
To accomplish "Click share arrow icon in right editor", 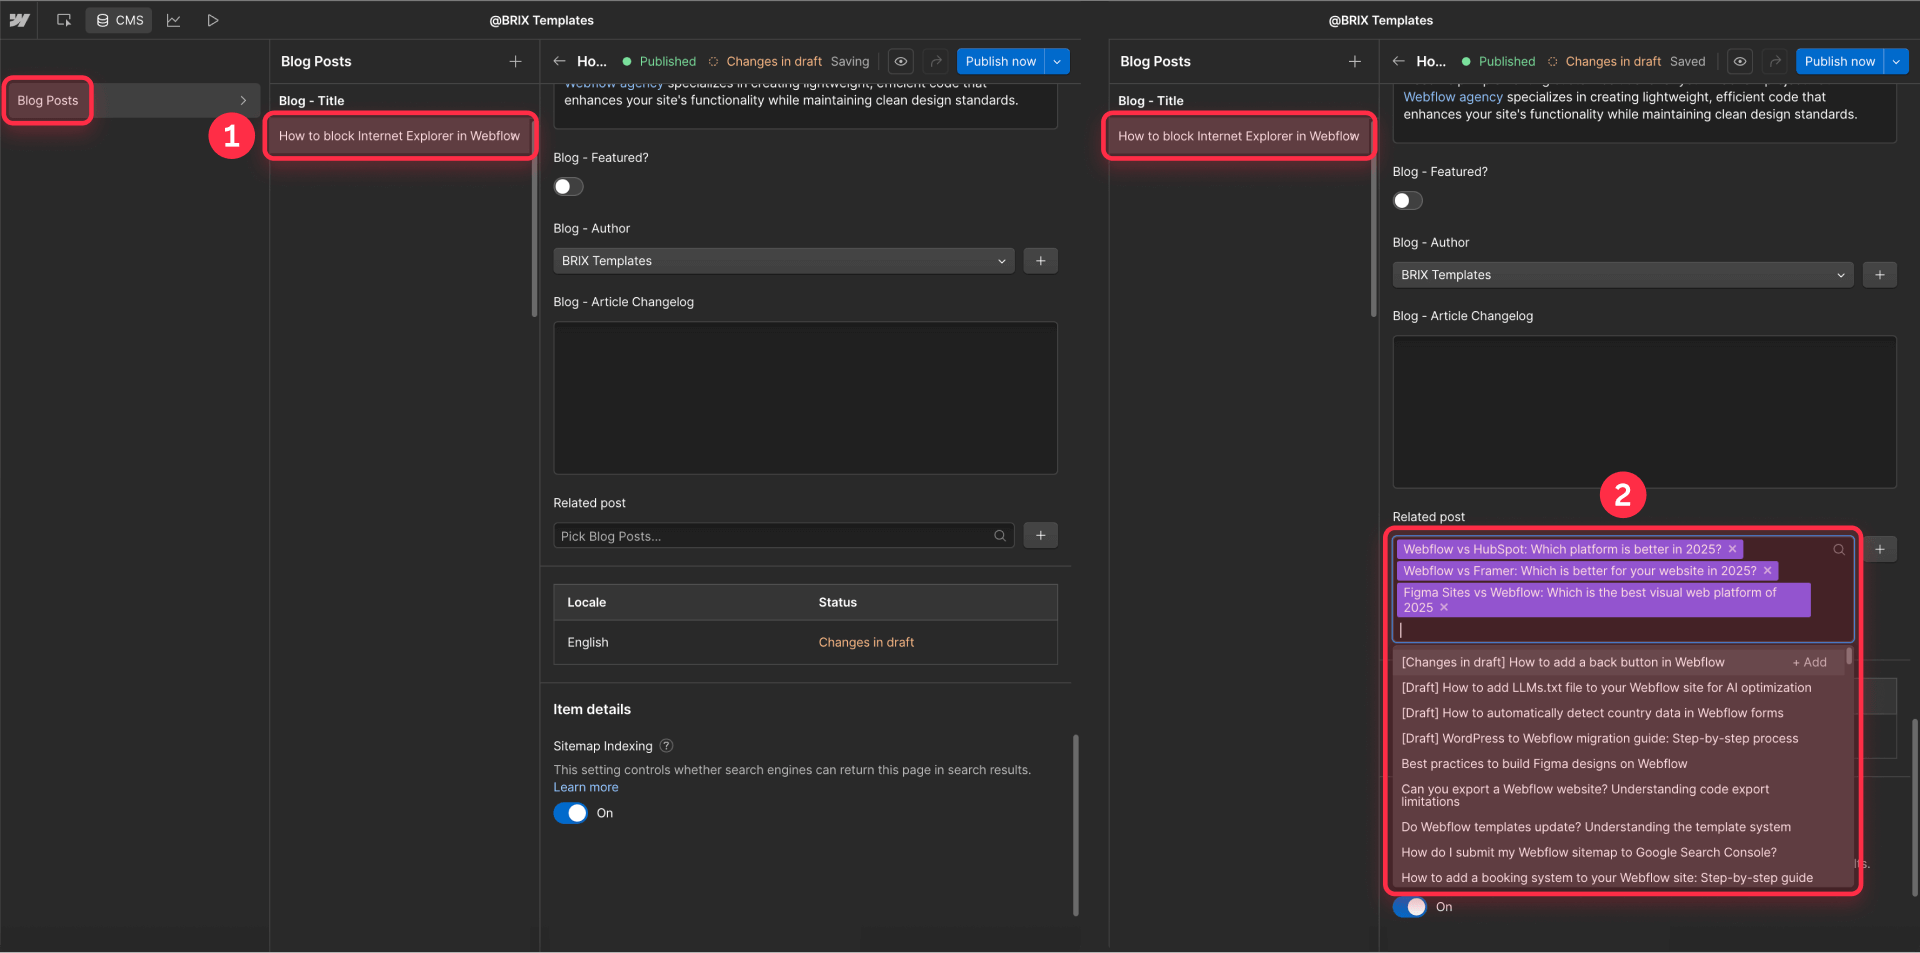I will click(x=1775, y=61).
